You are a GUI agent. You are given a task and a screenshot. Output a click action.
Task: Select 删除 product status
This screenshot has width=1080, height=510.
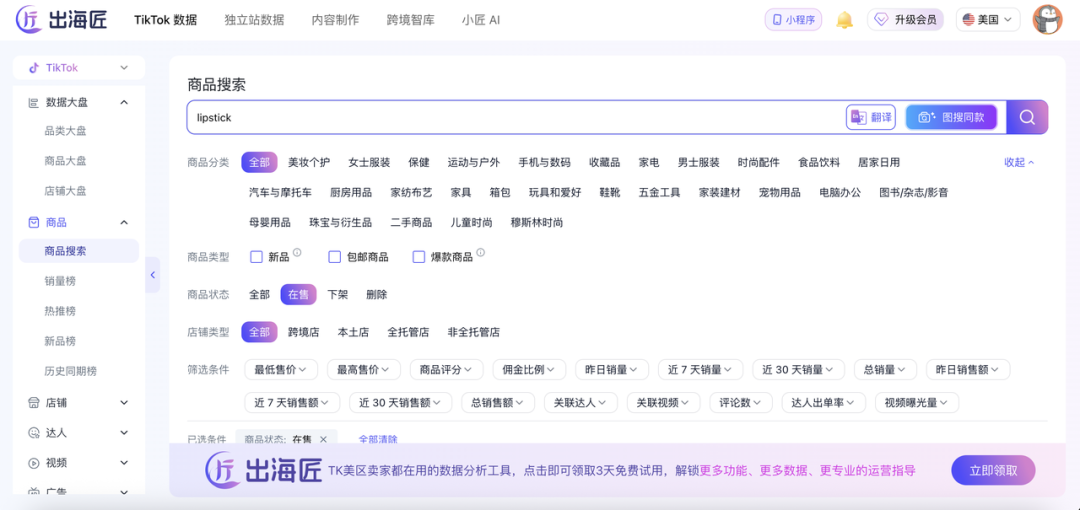point(377,294)
